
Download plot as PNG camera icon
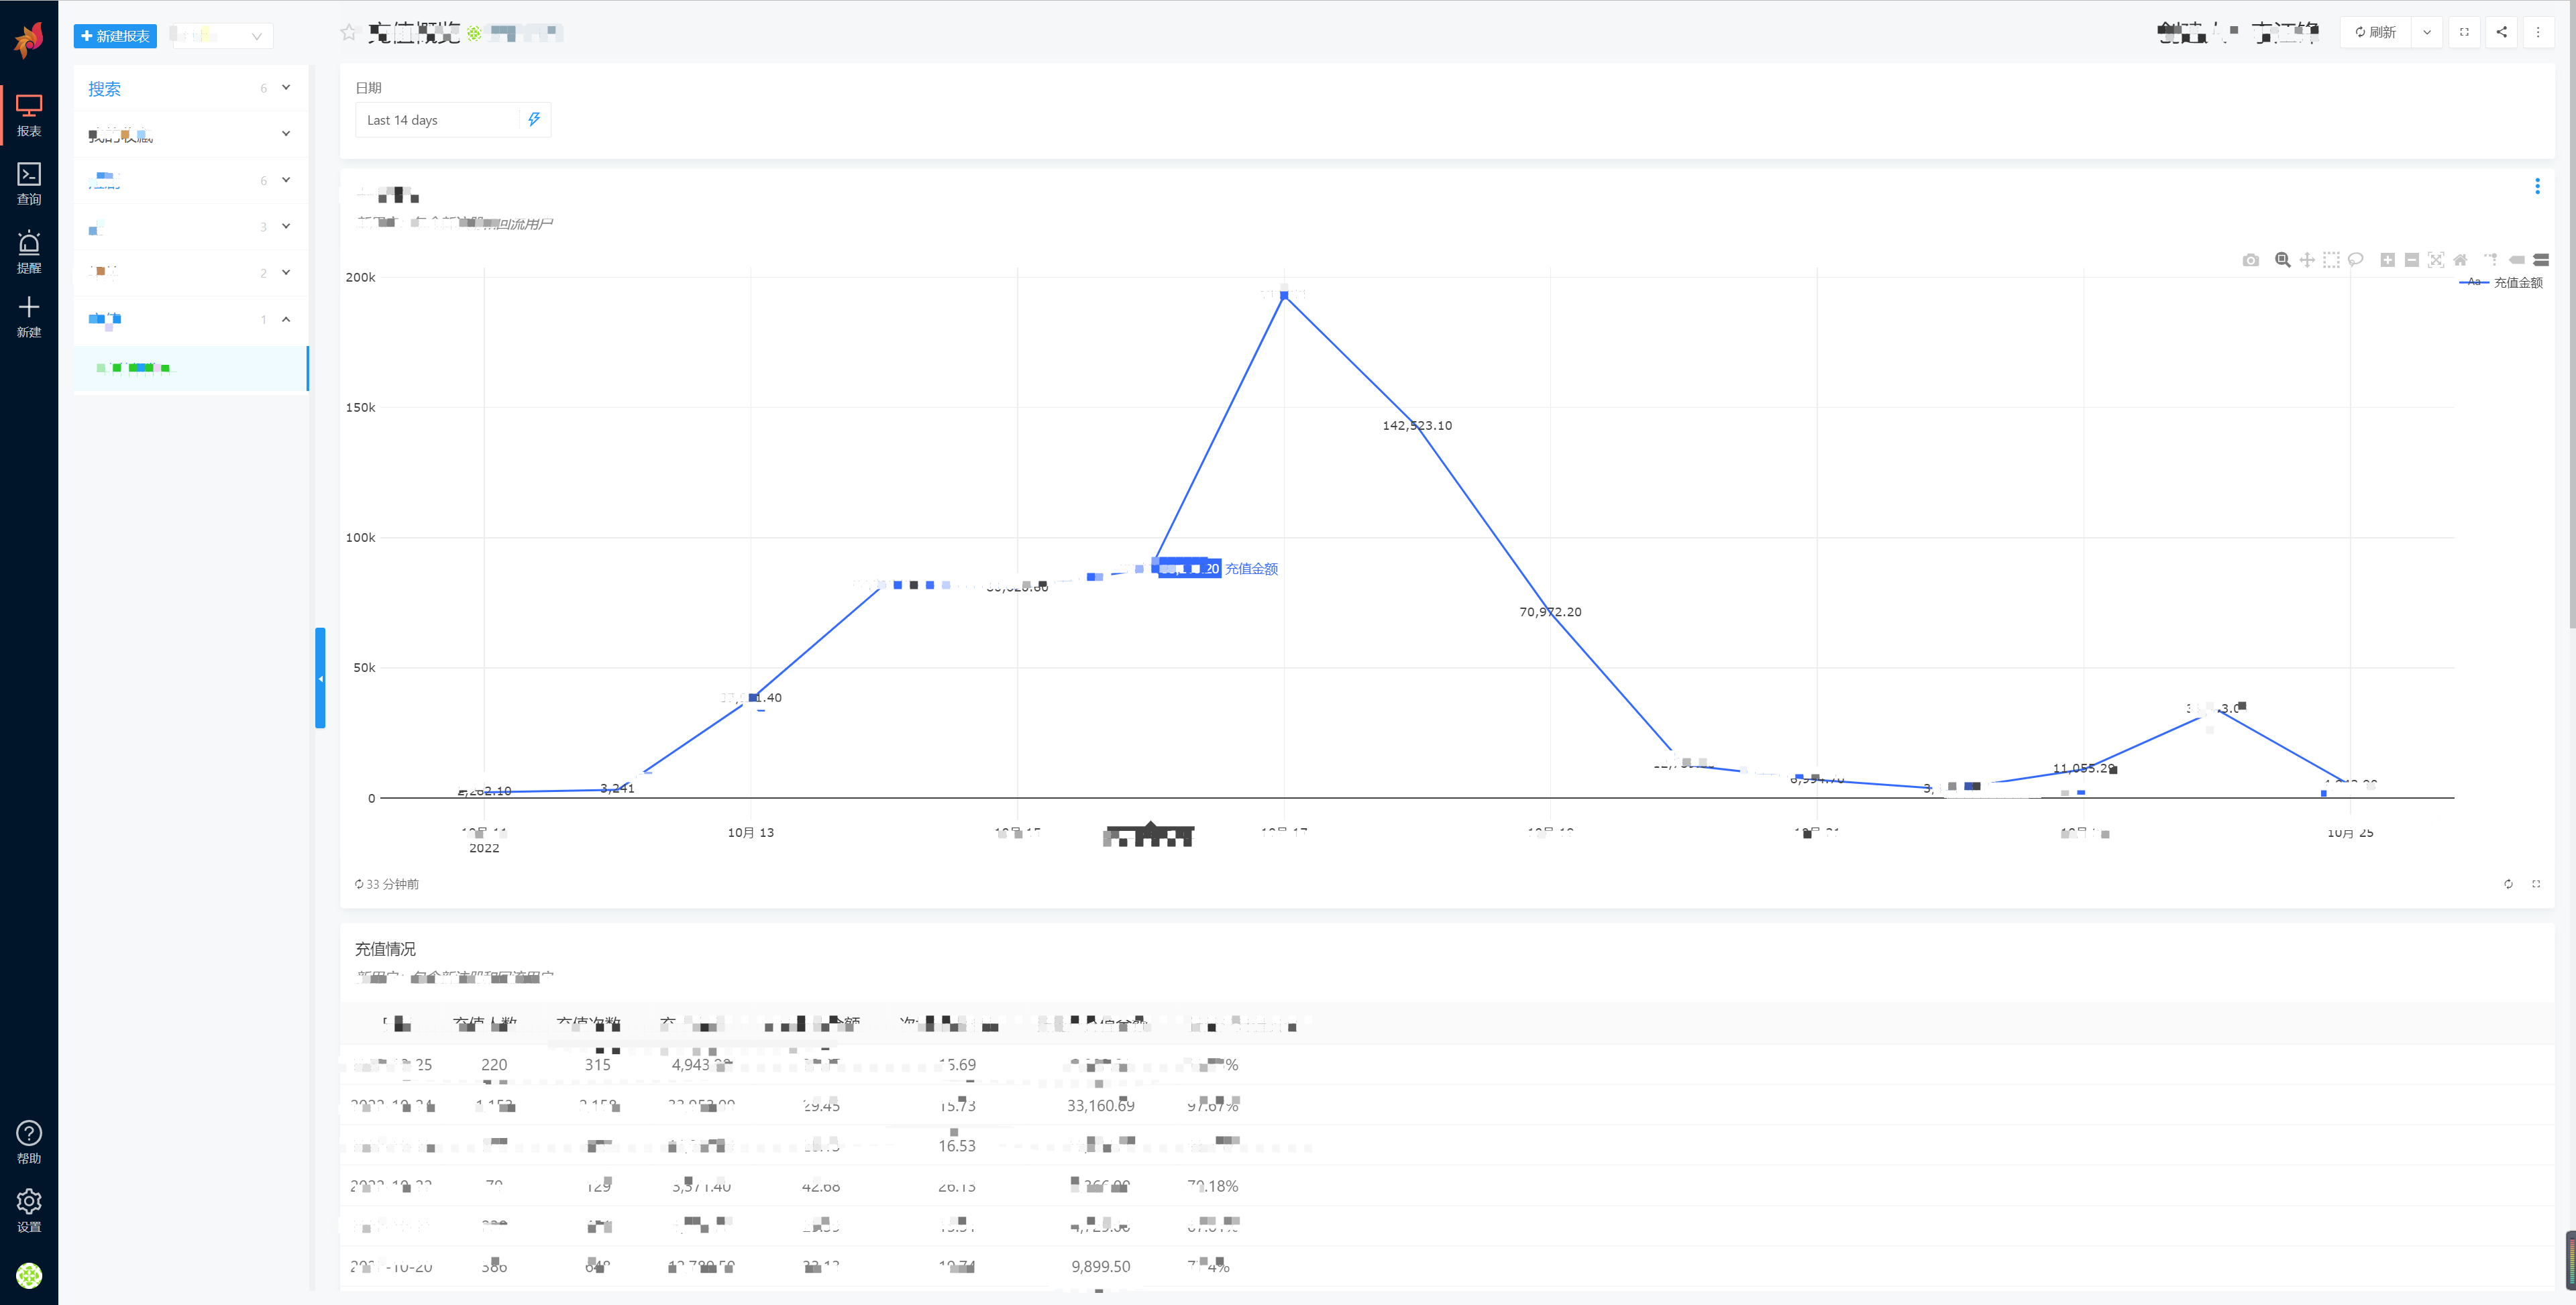(x=2250, y=260)
